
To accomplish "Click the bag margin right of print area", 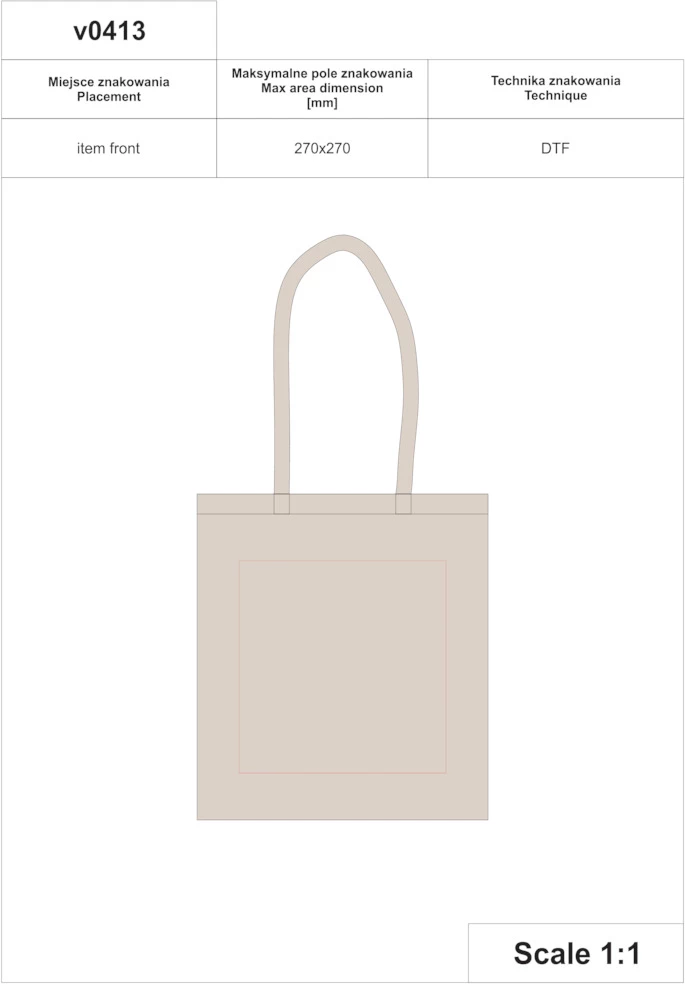I will coord(467,666).
